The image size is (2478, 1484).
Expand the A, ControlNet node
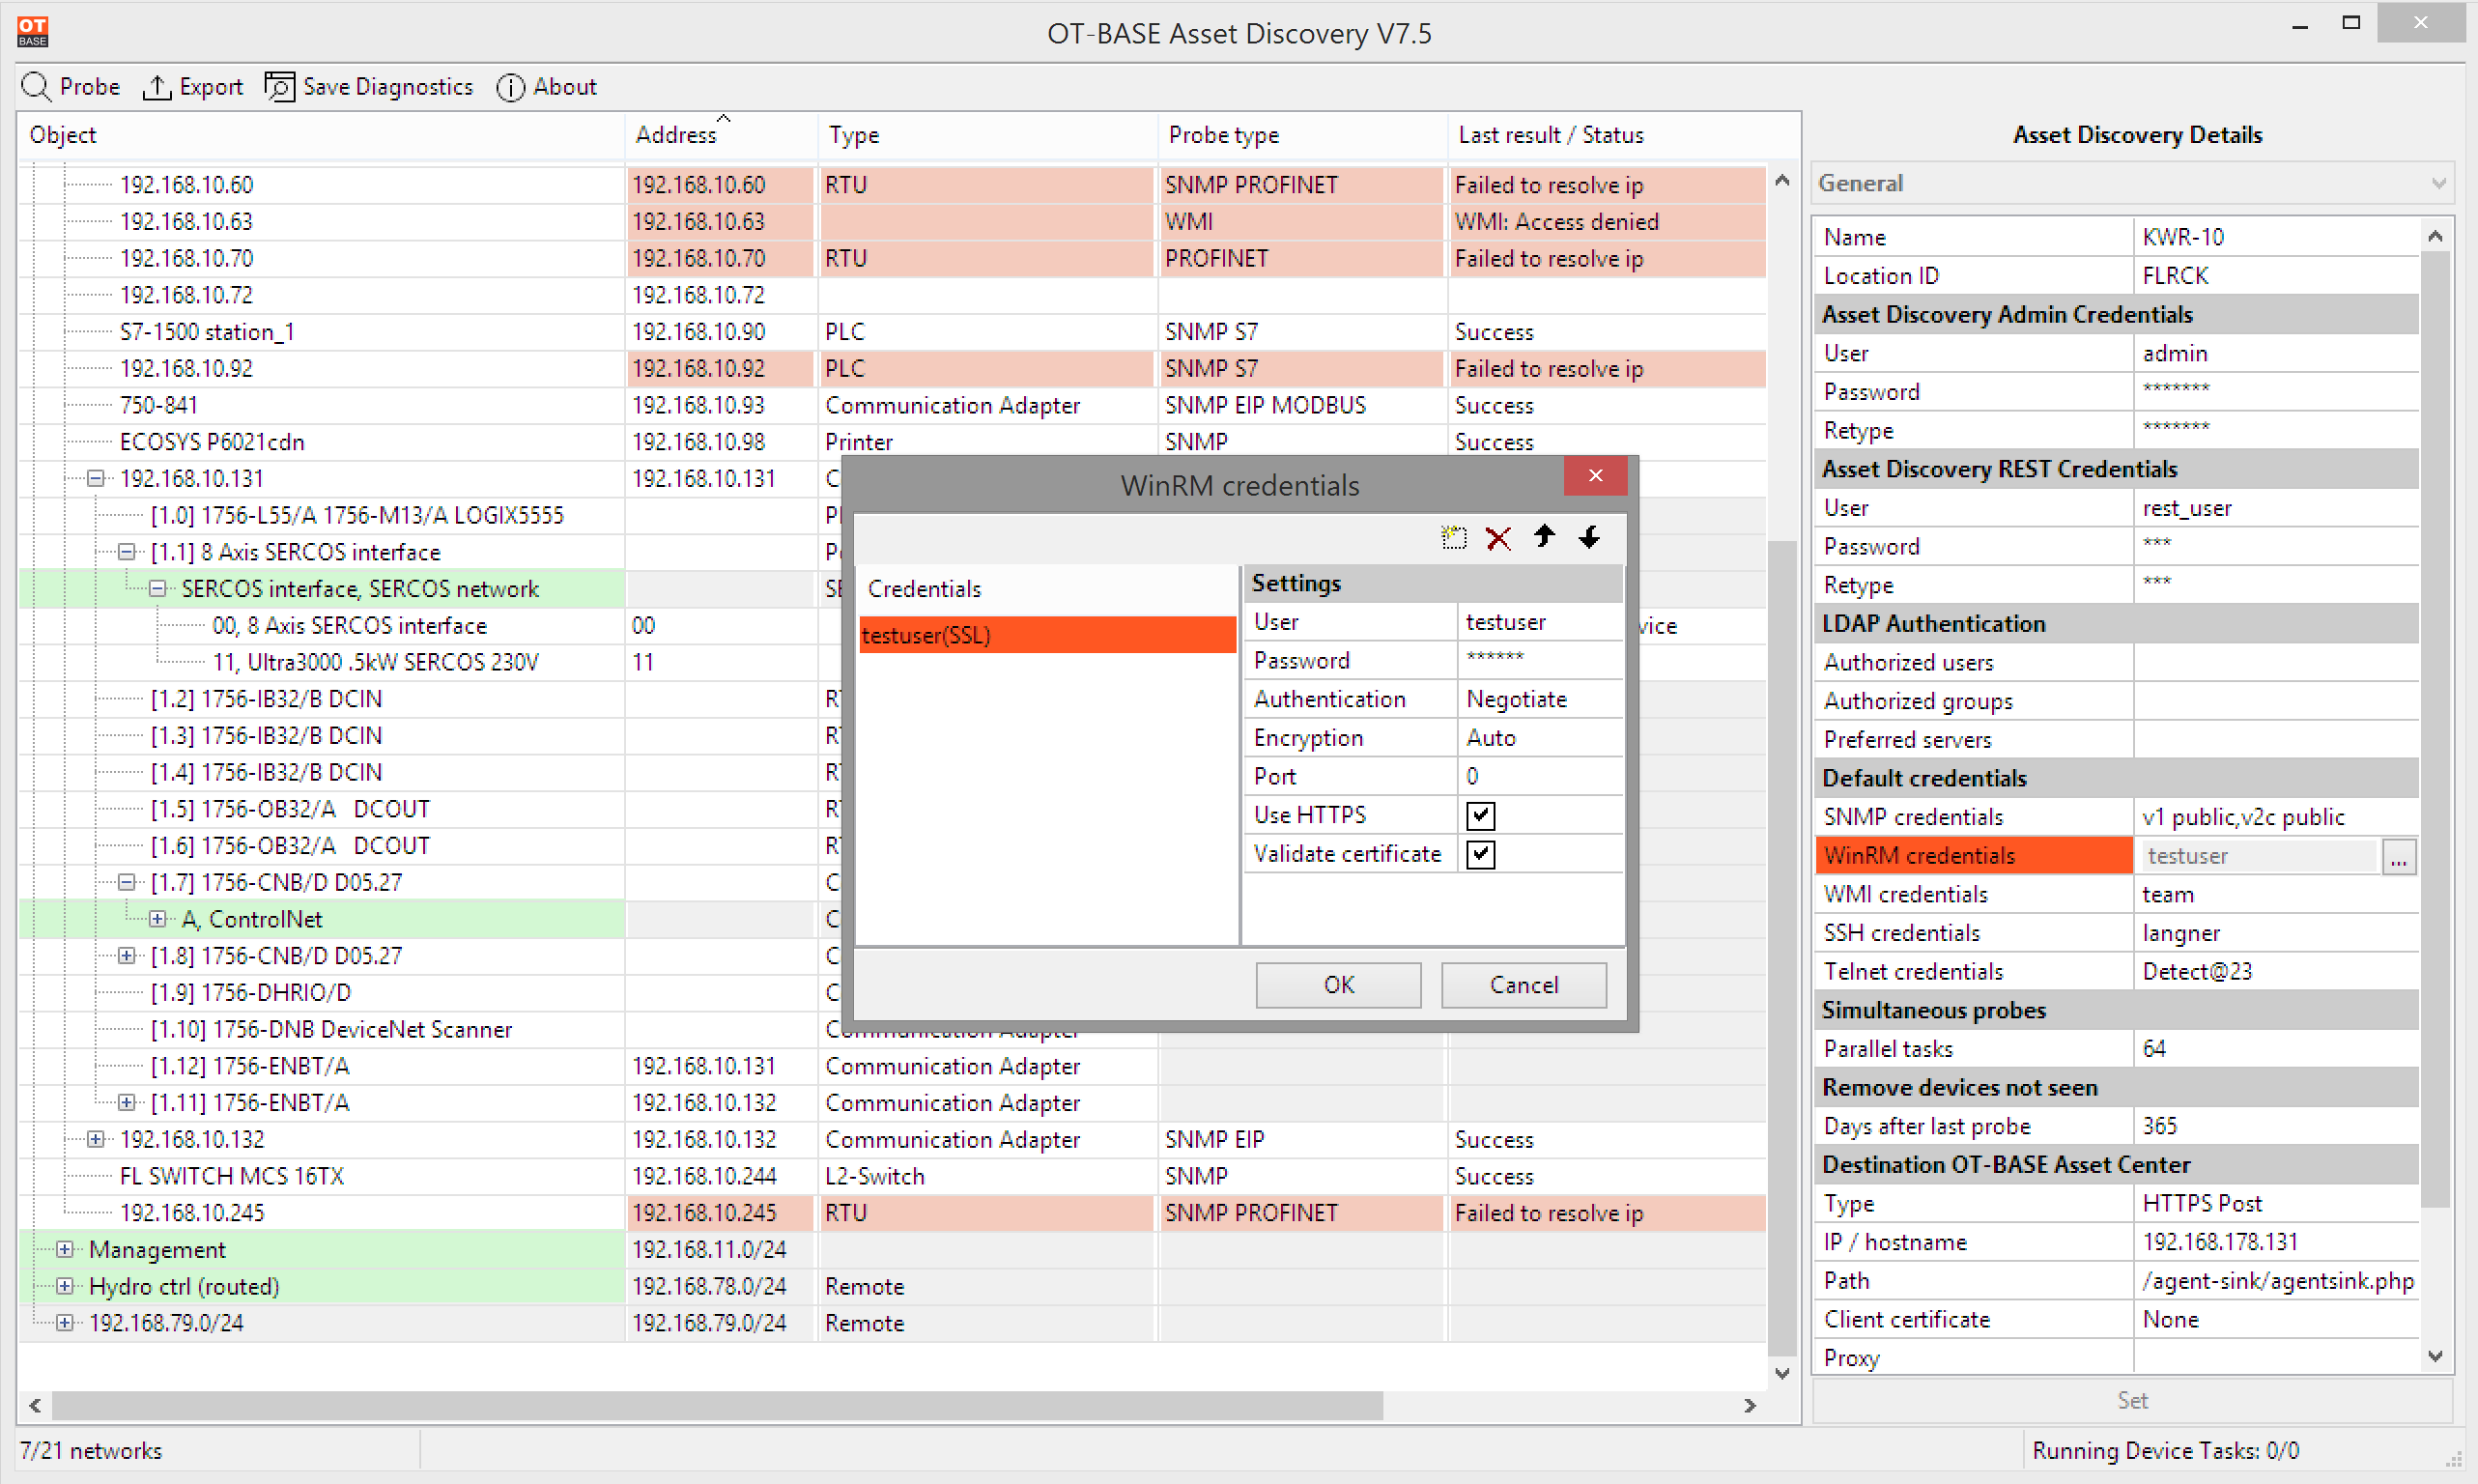click(x=158, y=919)
